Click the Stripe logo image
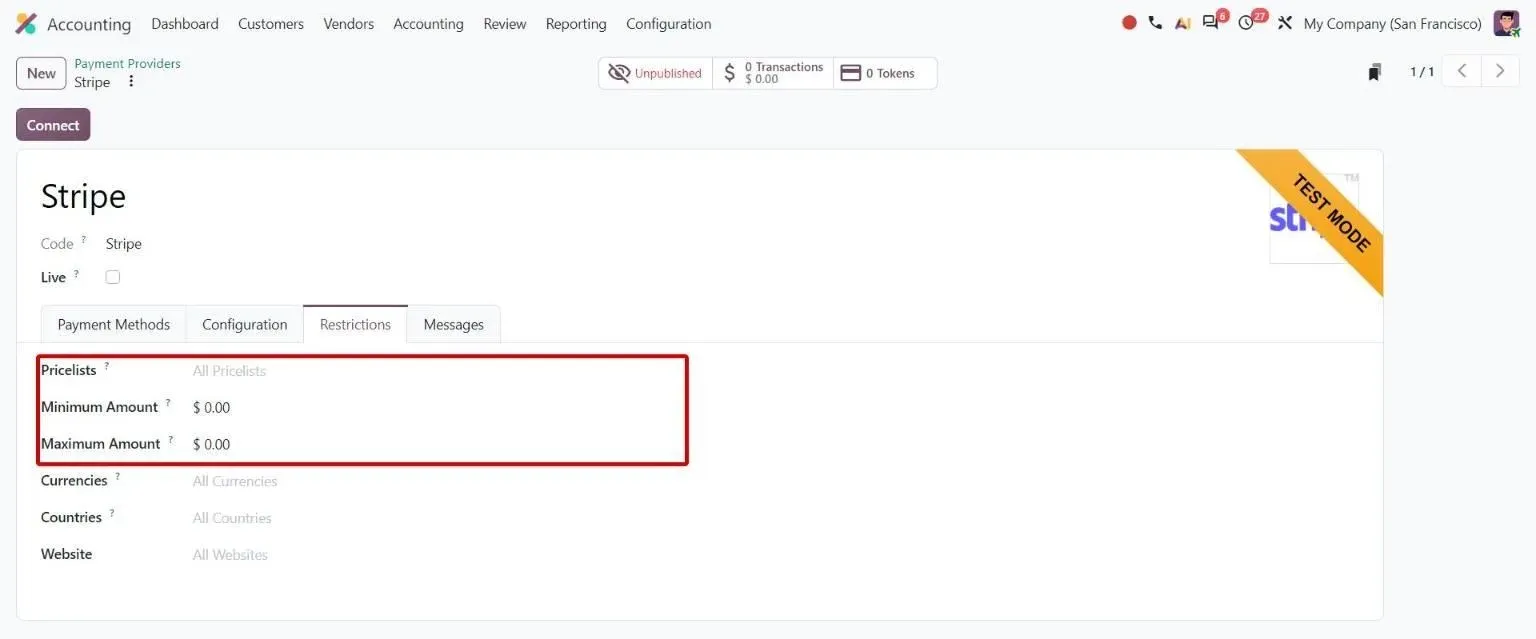 (x=1314, y=218)
